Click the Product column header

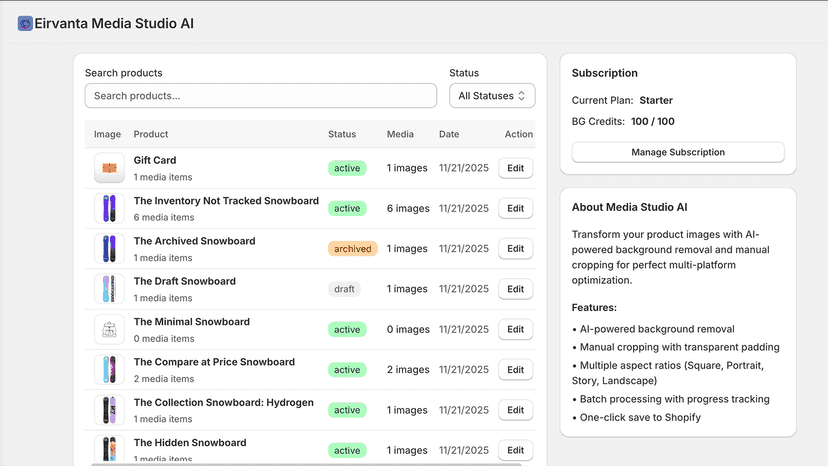coord(150,134)
